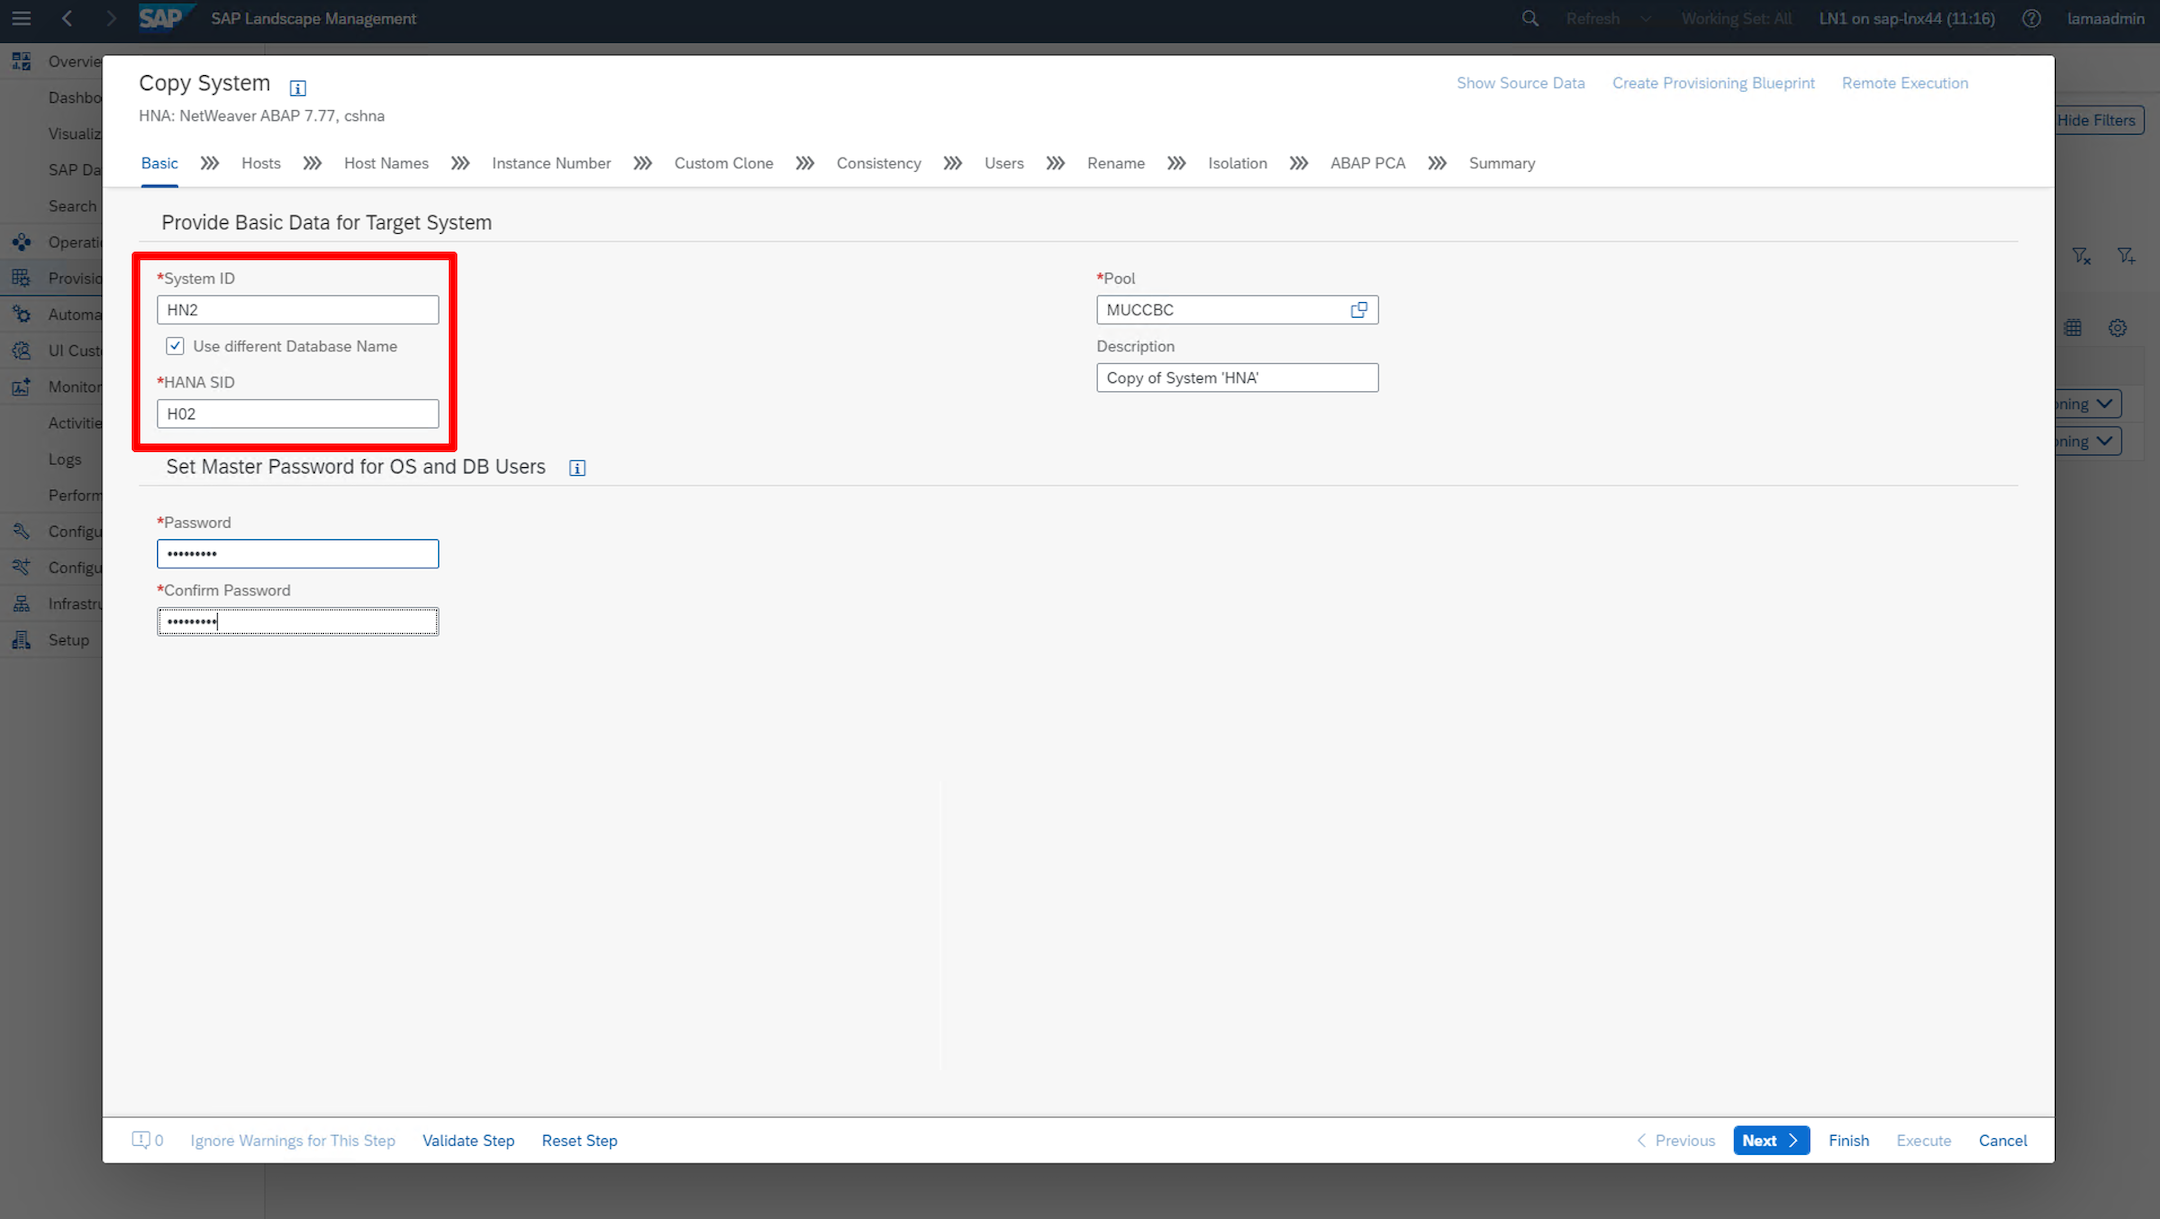Enable the checkbox for different Database Name
Screen dimensions: 2160x1219
click(175, 346)
